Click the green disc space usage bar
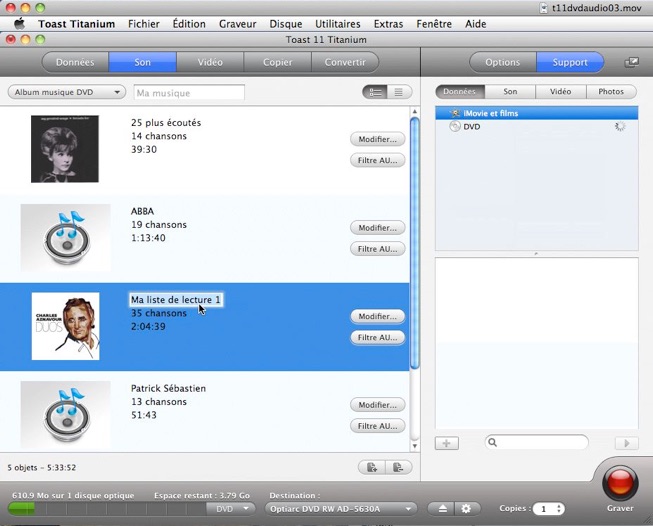653x526 pixels. 21,509
